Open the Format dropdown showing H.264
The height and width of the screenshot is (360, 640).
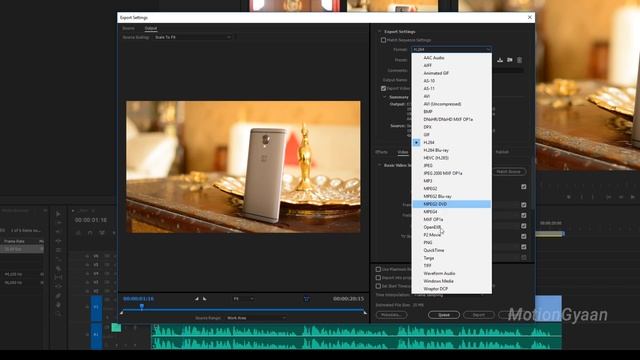(451, 49)
